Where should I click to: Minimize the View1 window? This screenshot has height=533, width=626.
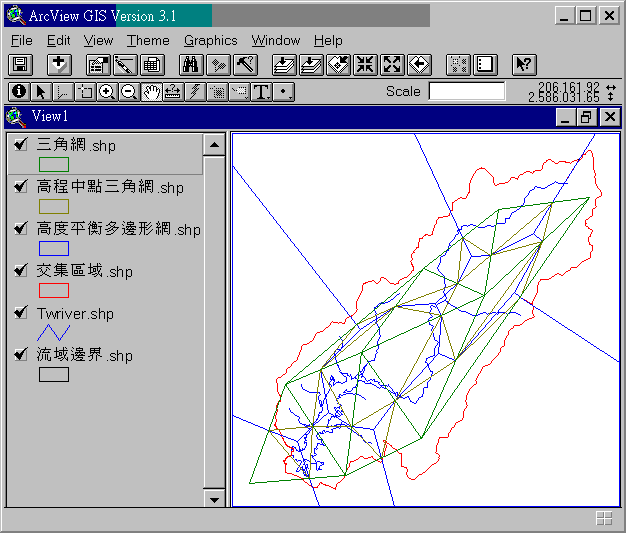pos(565,117)
